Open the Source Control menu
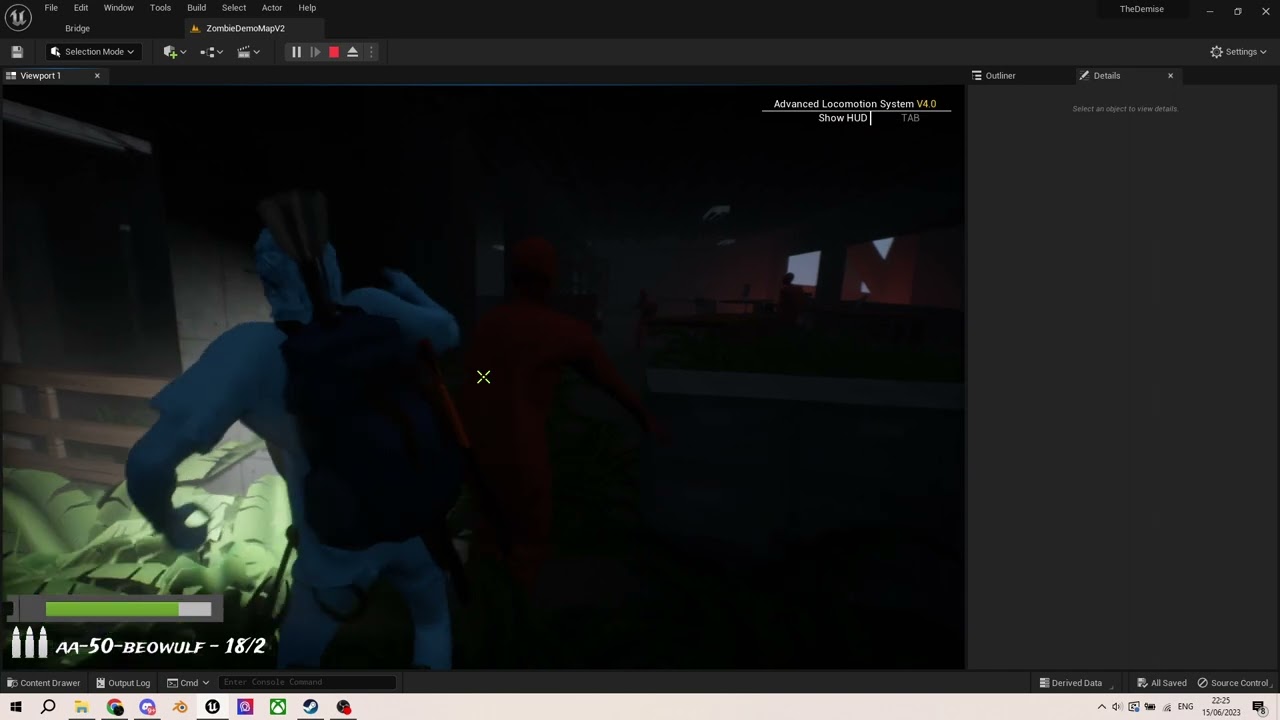1280x720 pixels. tap(1233, 683)
